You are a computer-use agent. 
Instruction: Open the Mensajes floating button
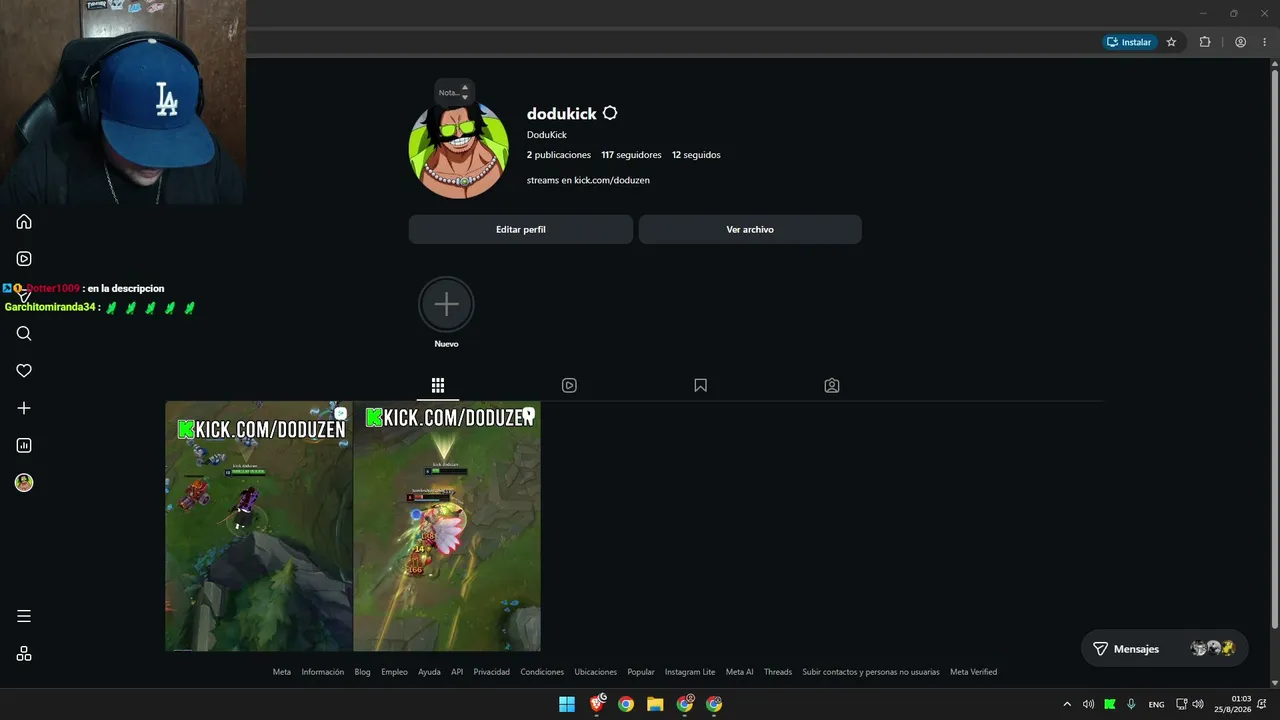[1165, 648]
